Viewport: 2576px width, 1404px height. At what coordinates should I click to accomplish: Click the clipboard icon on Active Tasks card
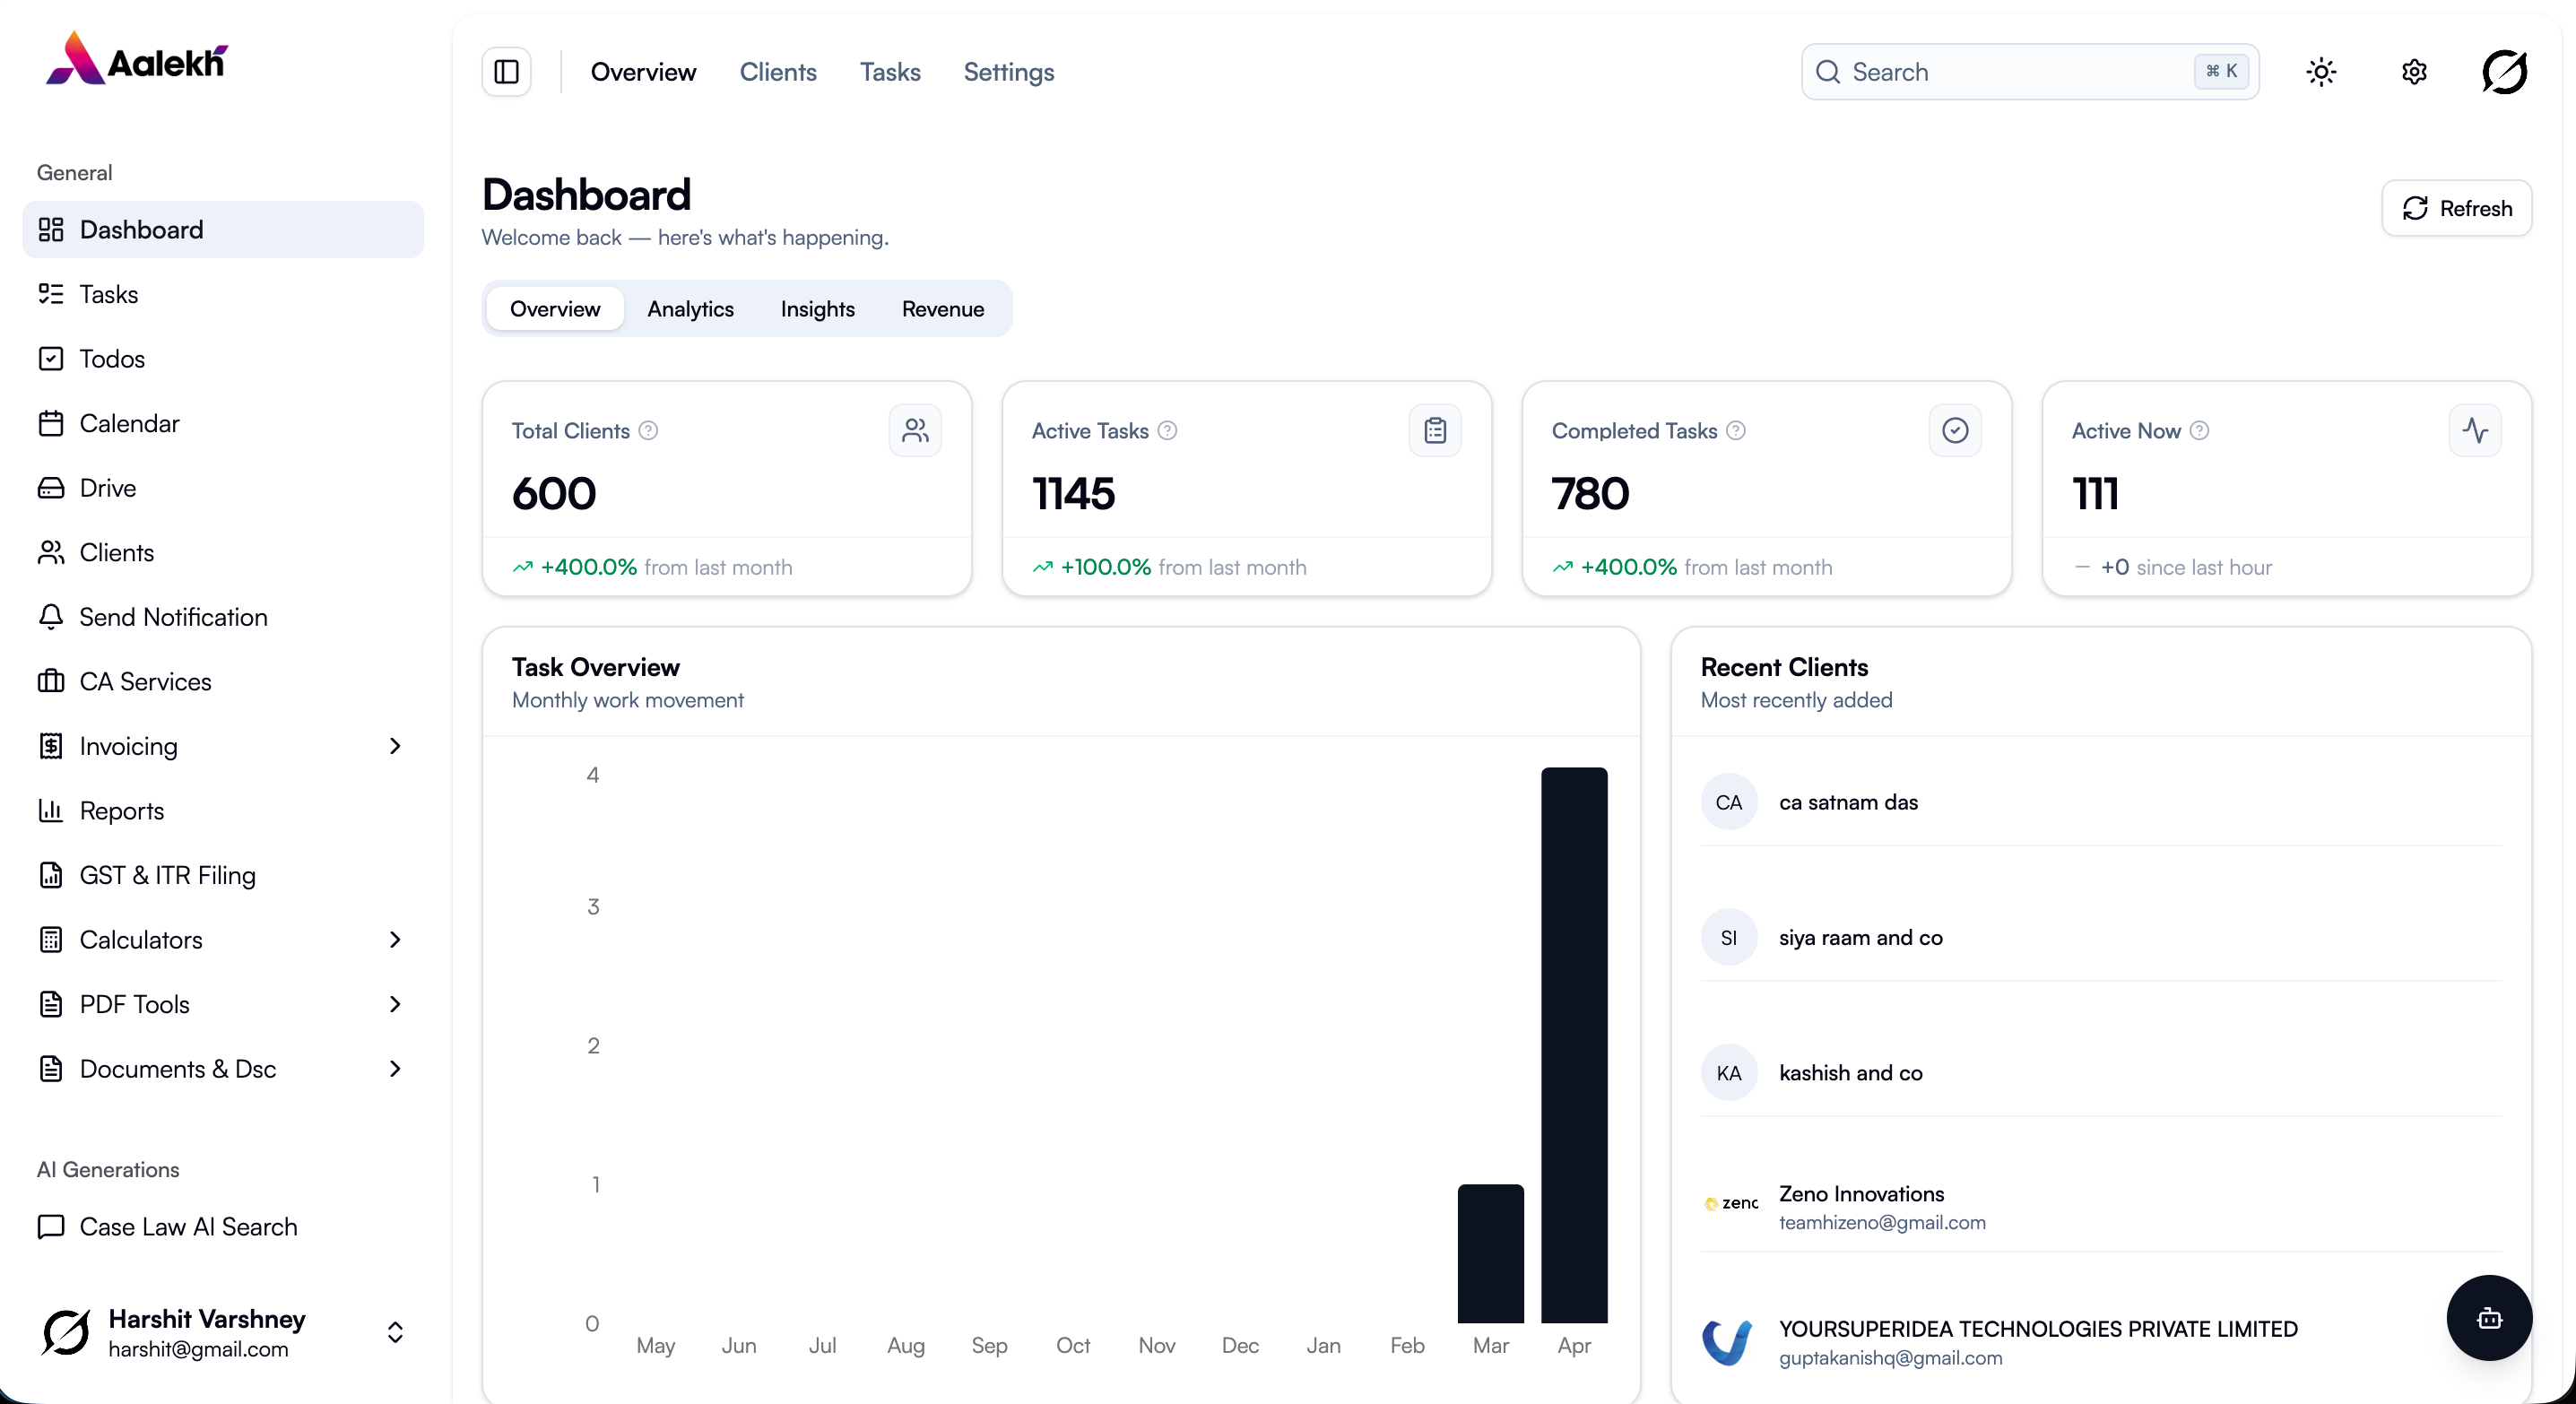[x=1435, y=430]
